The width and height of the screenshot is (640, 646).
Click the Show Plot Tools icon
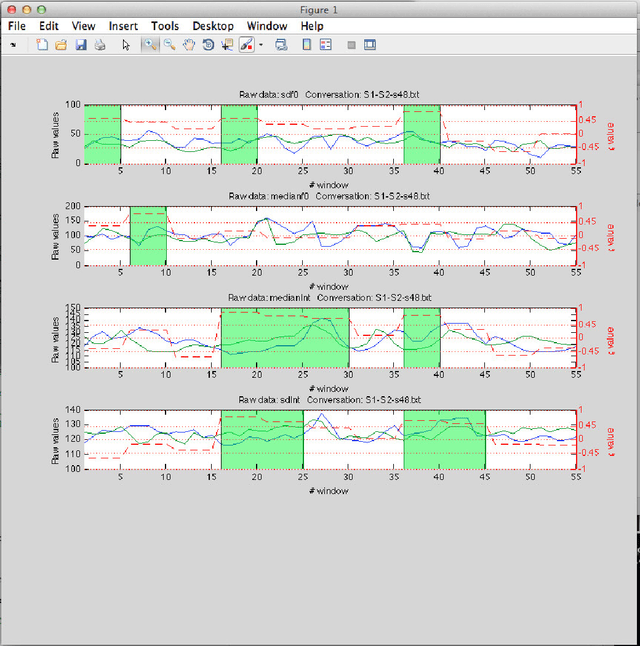coord(370,45)
